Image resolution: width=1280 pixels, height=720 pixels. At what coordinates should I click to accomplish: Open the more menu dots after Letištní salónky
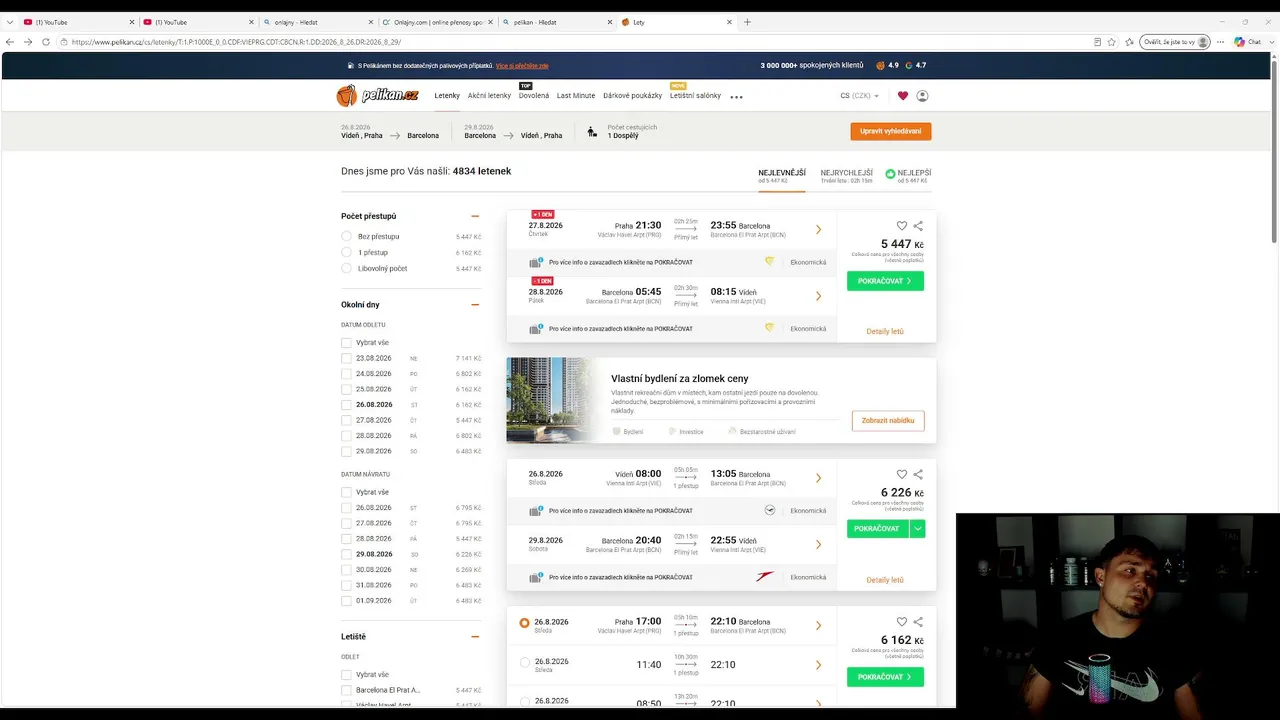tap(737, 97)
